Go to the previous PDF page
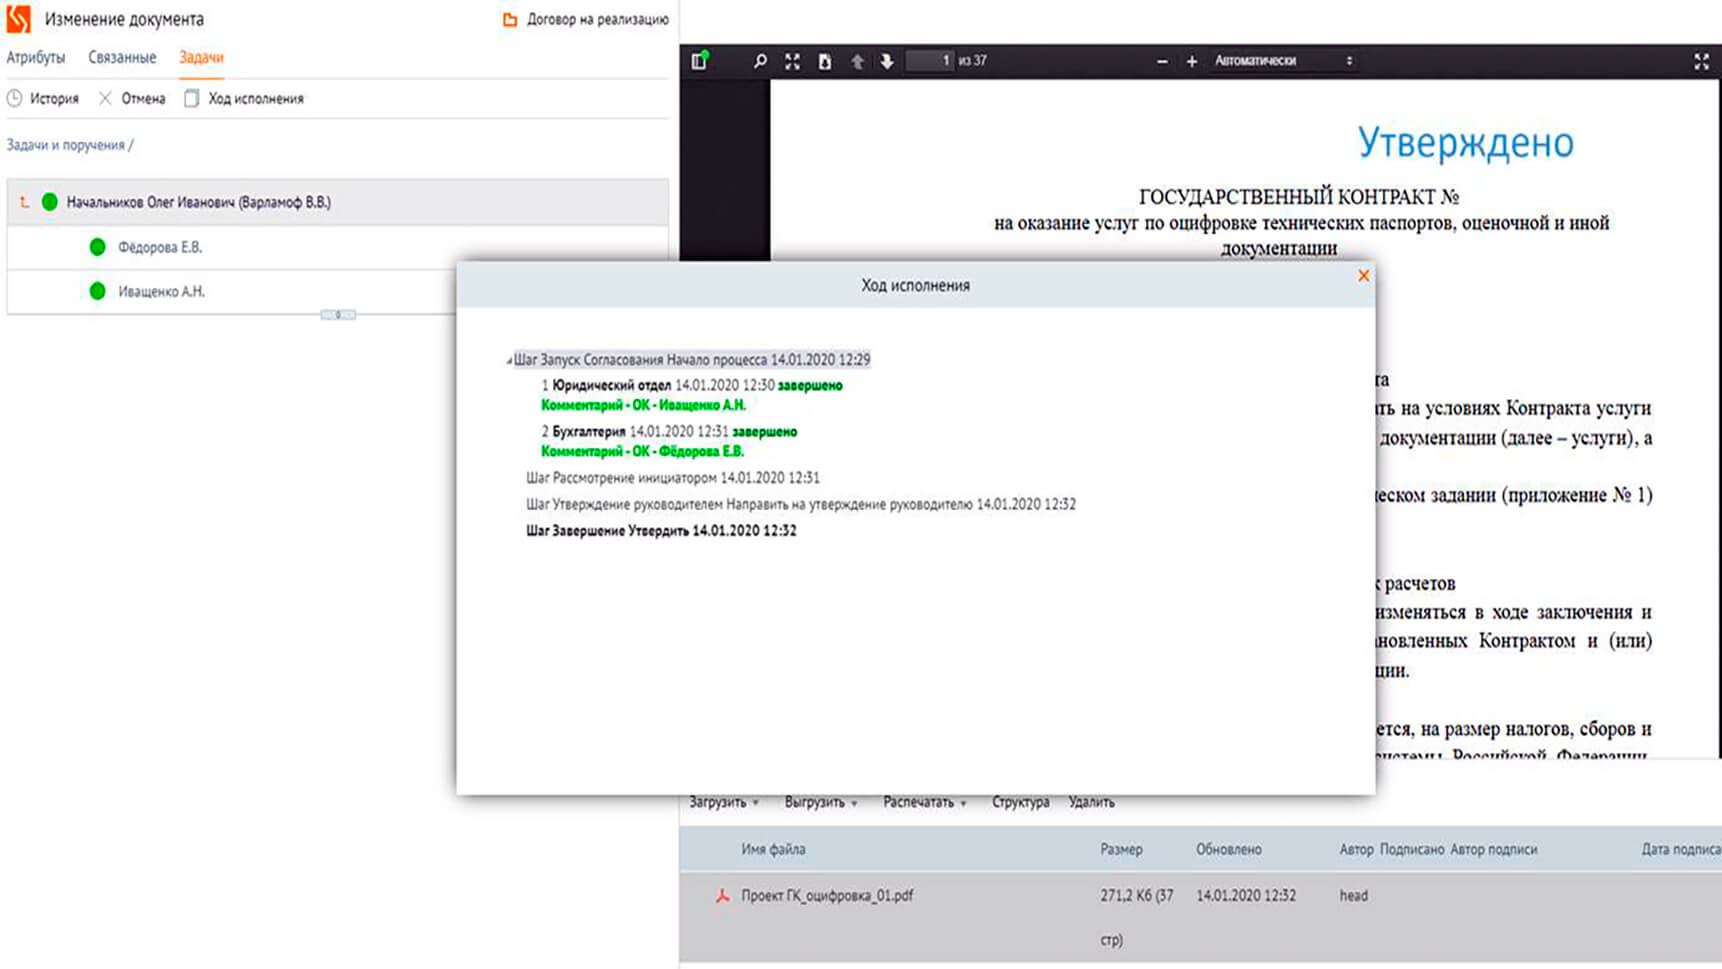 tap(857, 61)
